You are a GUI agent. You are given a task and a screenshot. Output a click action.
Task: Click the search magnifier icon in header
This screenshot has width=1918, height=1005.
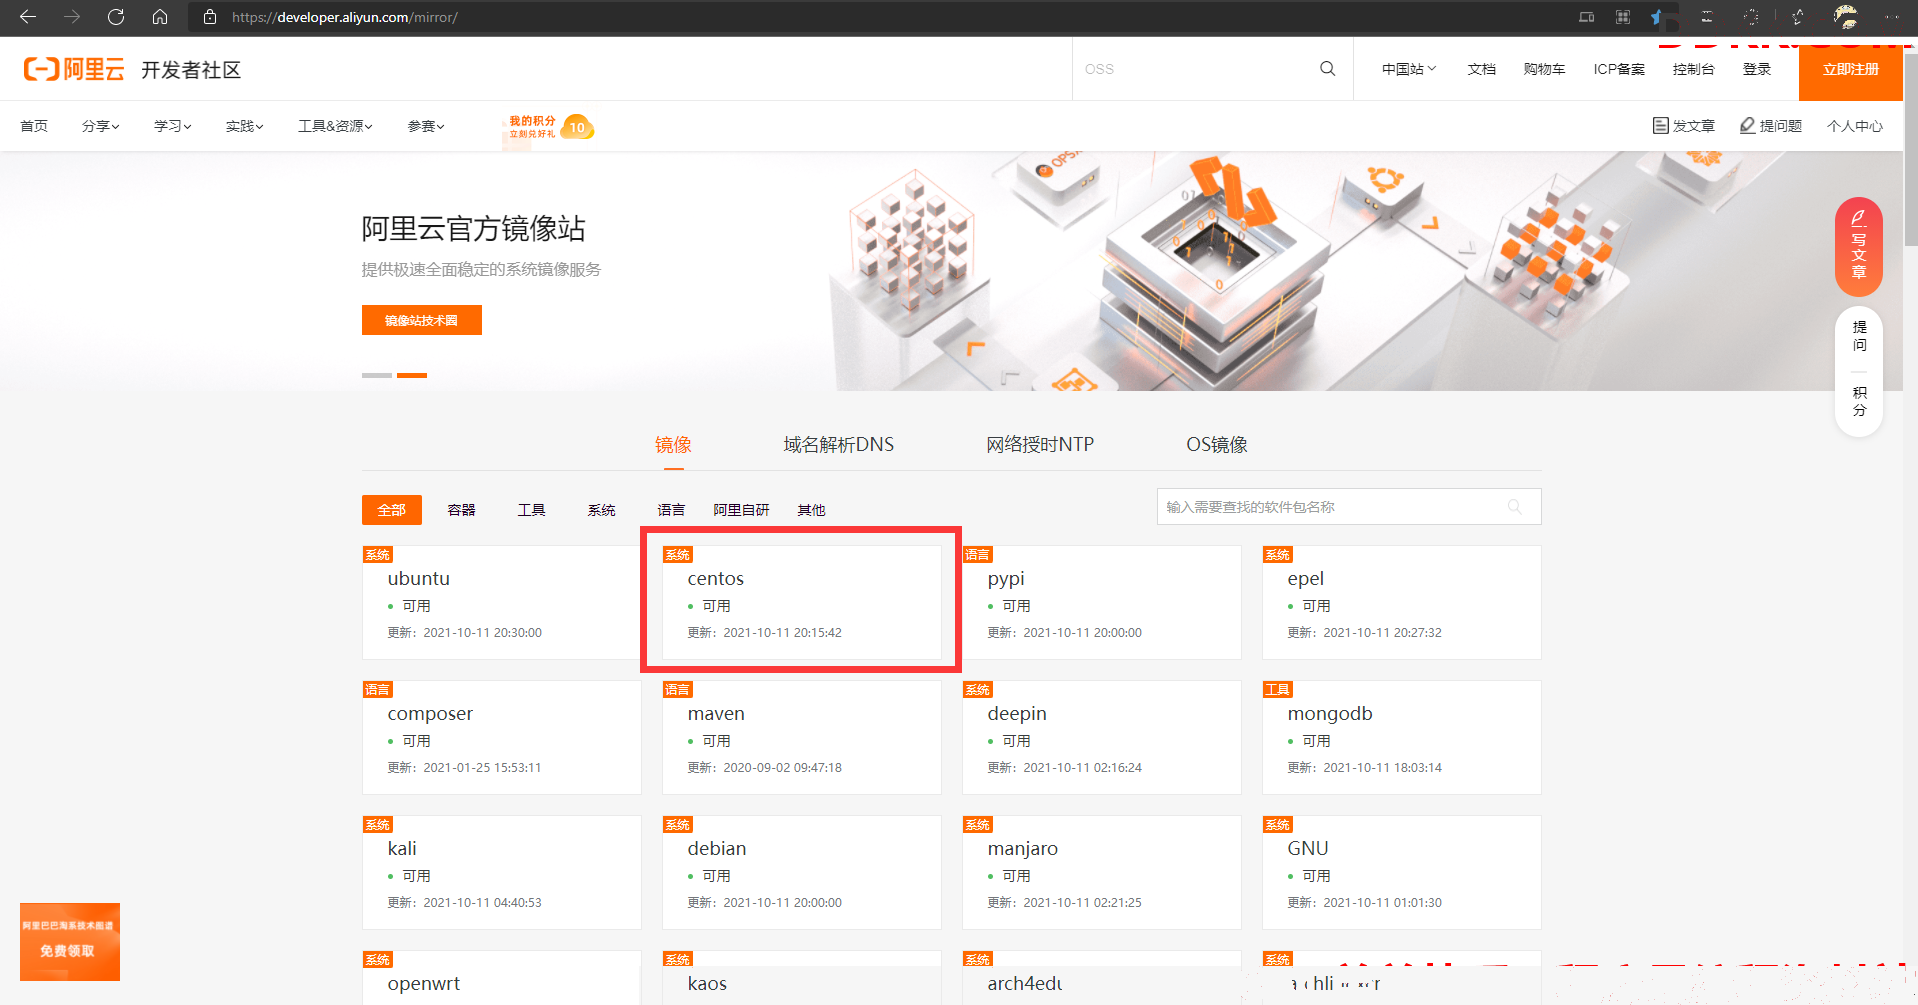click(1327, 69)
